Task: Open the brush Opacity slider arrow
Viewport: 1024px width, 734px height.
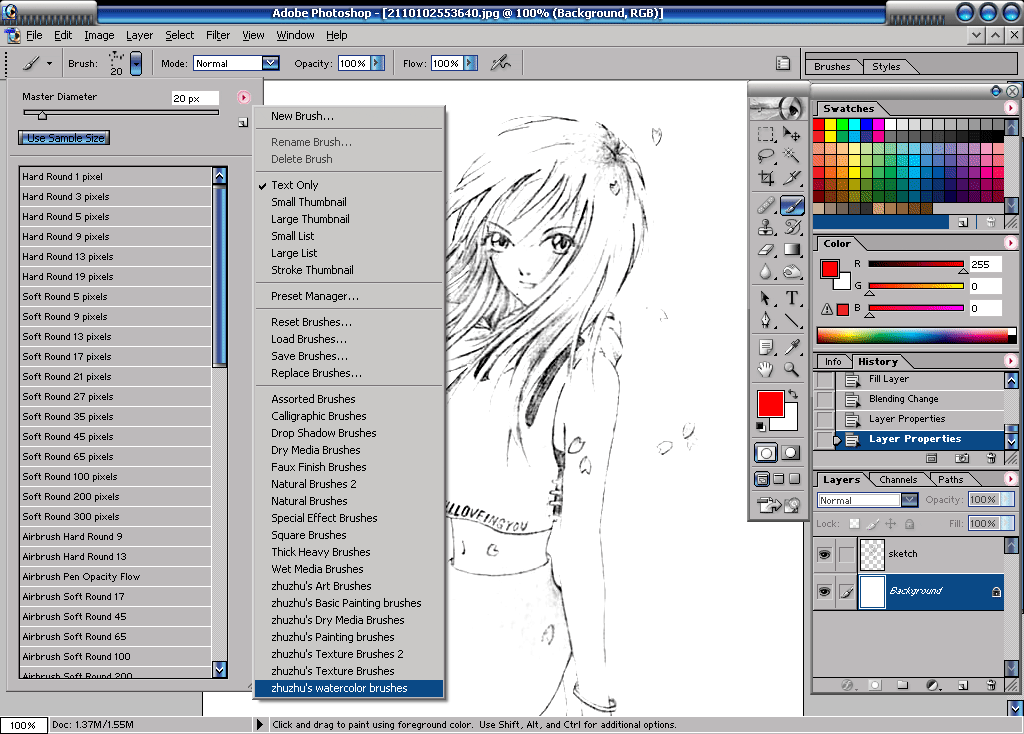Action: tap(377, 63)
